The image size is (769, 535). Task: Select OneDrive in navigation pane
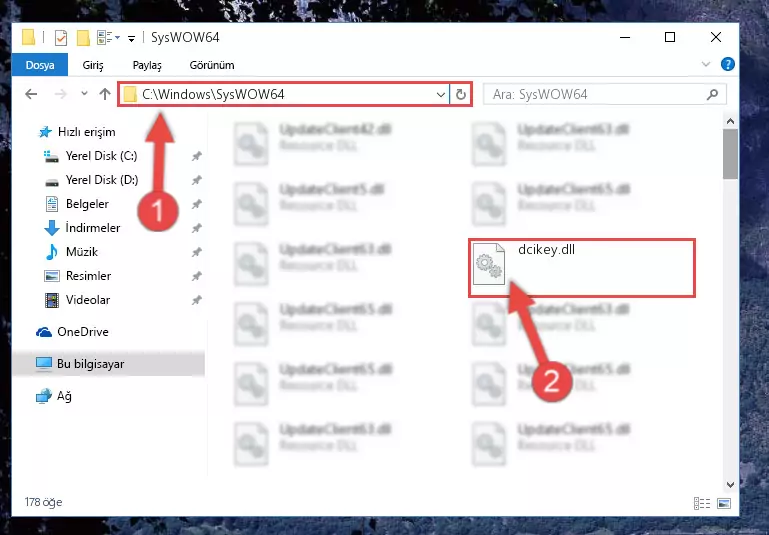pos(72,332)
